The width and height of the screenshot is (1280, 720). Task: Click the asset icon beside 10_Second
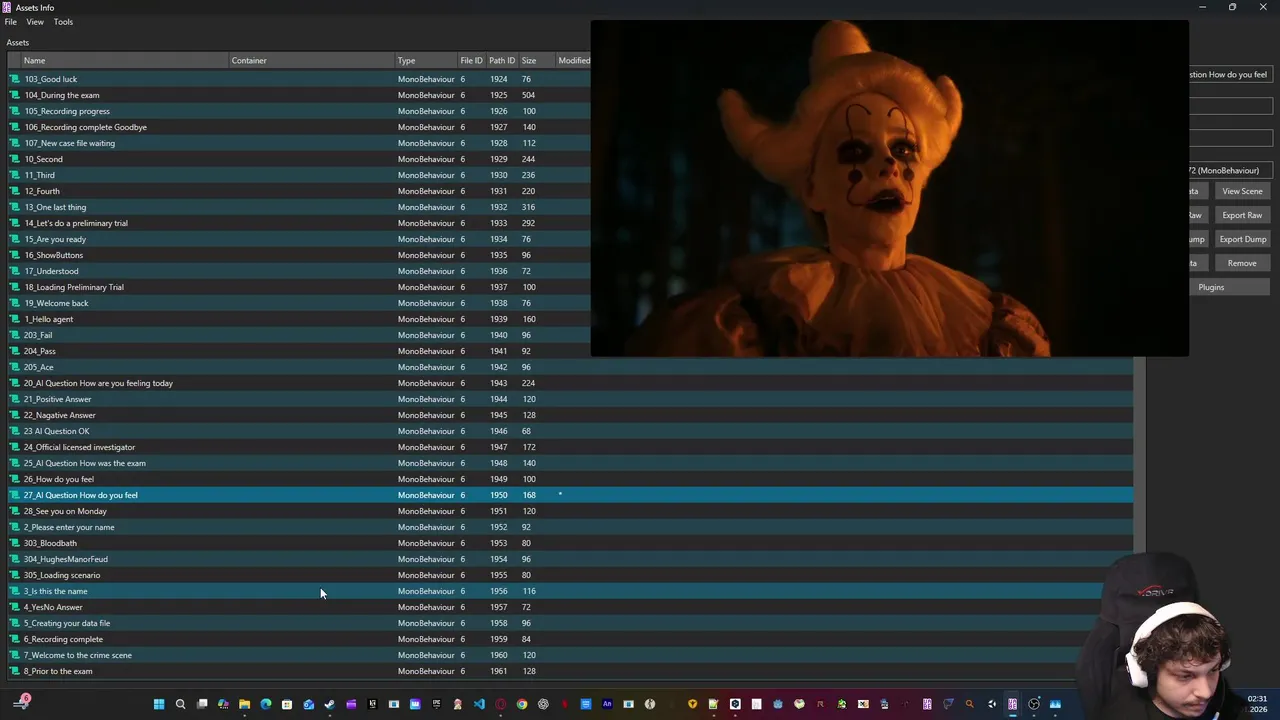[x=15, y=159]
